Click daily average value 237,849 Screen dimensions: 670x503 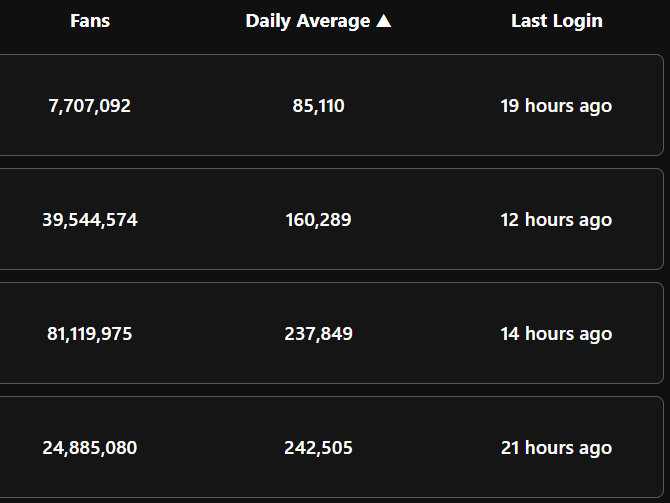[x=318, y=334]
